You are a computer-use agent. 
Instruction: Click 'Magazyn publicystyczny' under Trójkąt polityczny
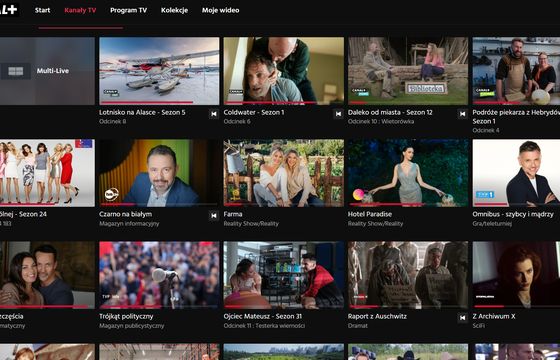tap(132, 326)
